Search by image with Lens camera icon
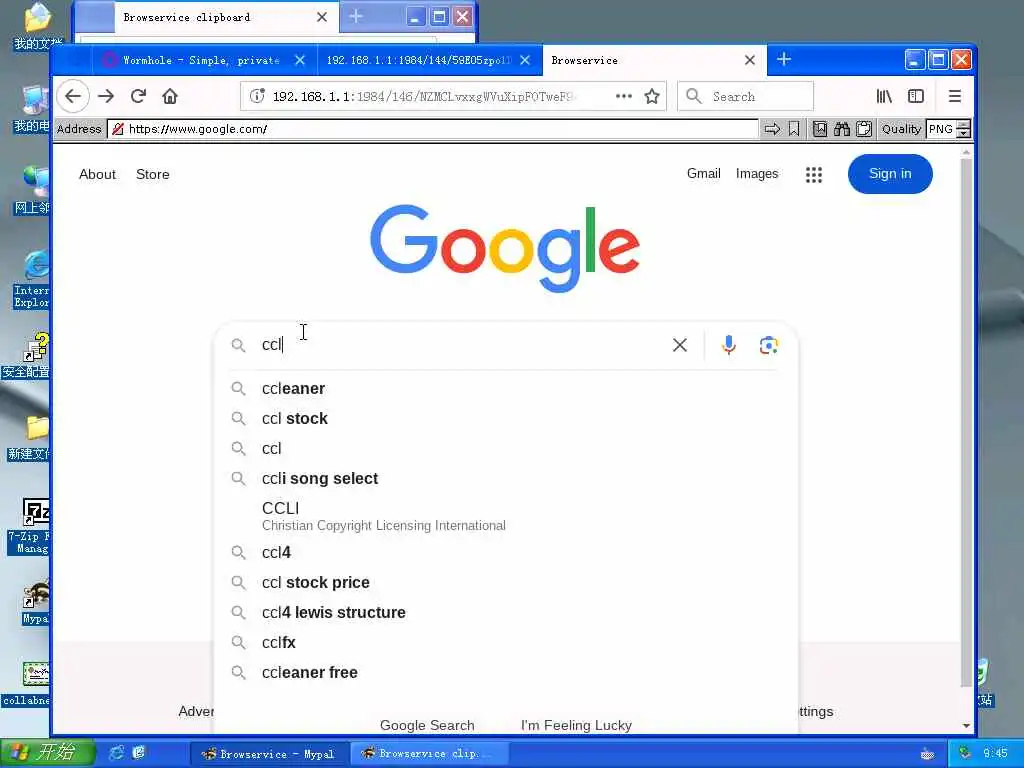Viewport: 1024px width, 768px height. pyautogui.click(x=769, y=345)
